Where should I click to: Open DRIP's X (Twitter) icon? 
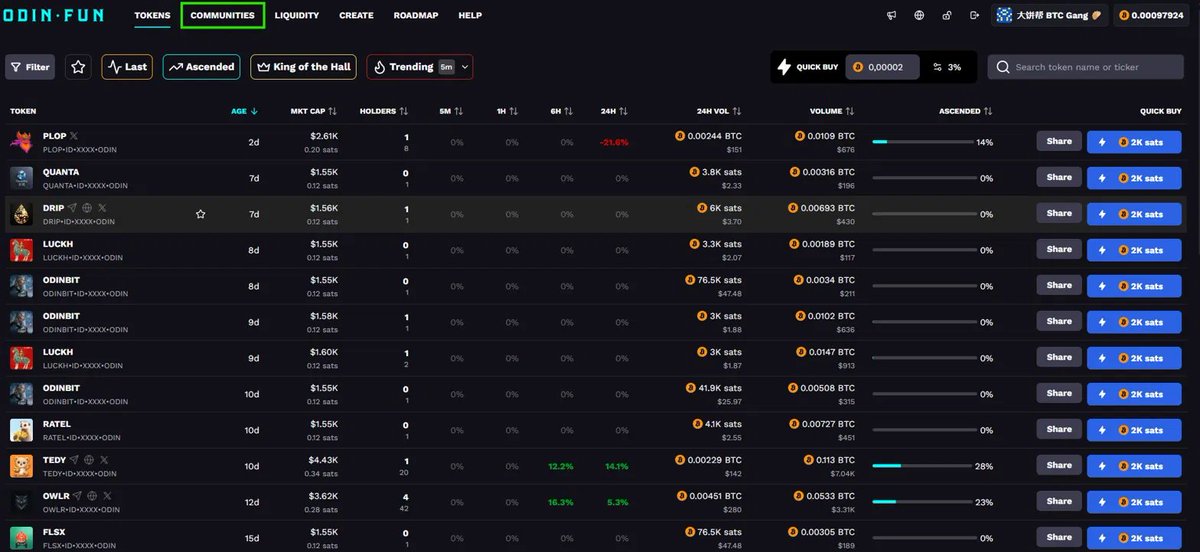pos(102,208)
